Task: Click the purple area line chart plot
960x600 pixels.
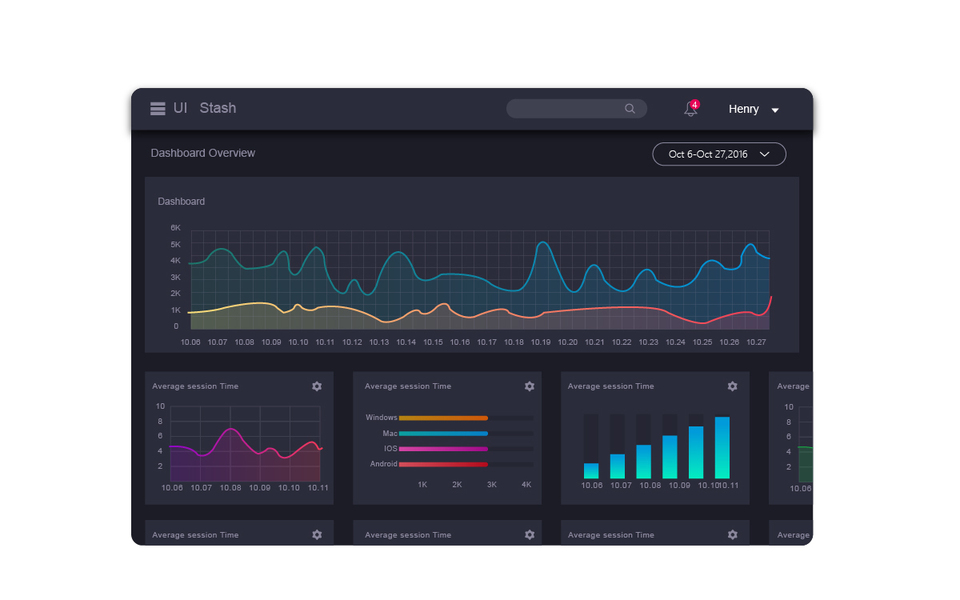Action: pyautogui.click(x=245, y=443)
